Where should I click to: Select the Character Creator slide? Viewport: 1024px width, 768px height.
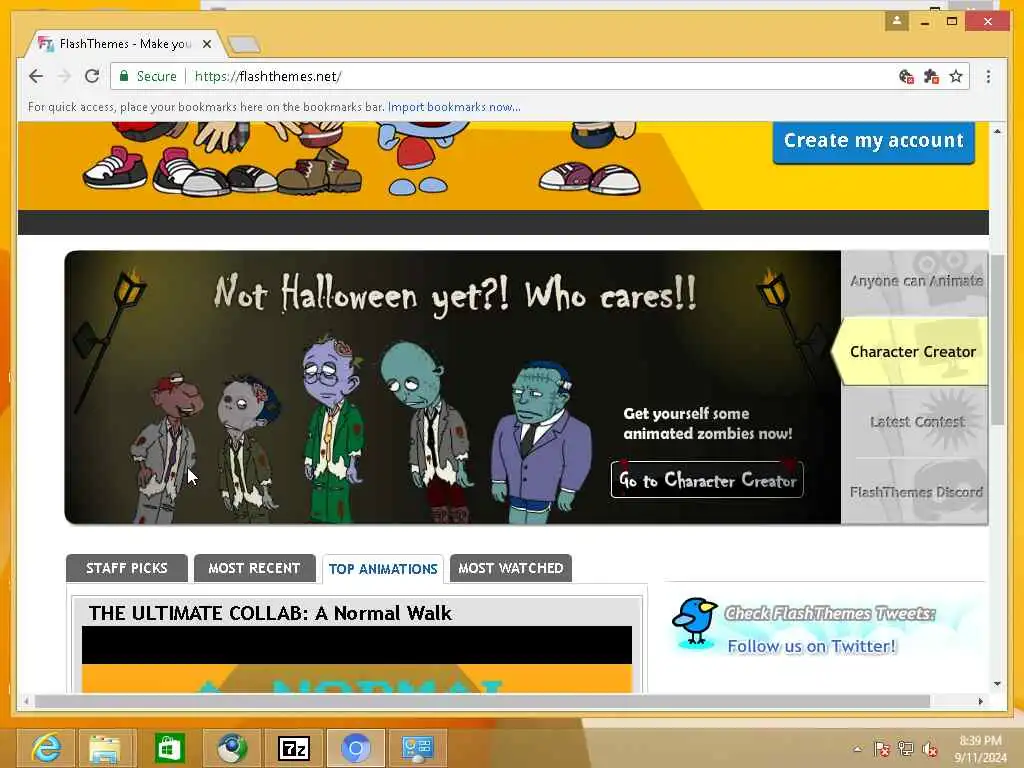pos(912,351)
